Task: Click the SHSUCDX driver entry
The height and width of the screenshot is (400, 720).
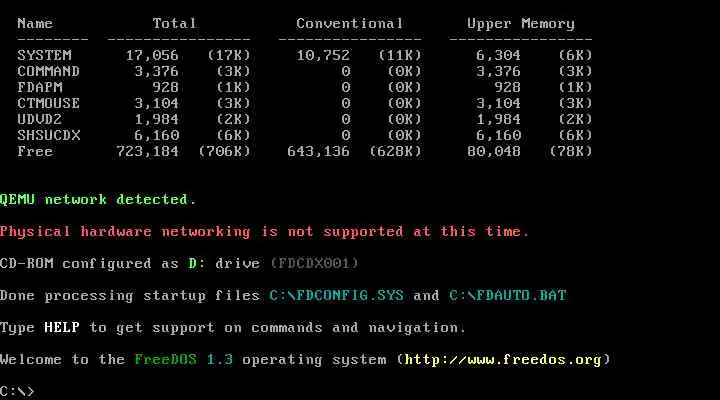Action: tap(49, 136)
